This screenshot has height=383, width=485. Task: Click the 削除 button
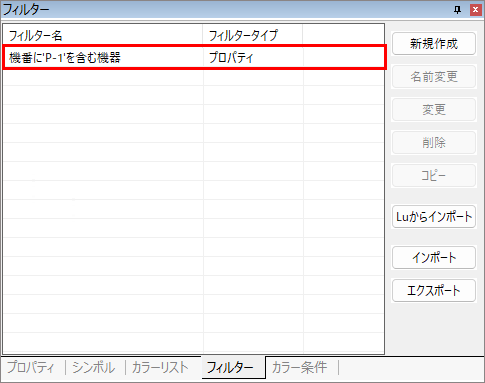click(434, 143)
